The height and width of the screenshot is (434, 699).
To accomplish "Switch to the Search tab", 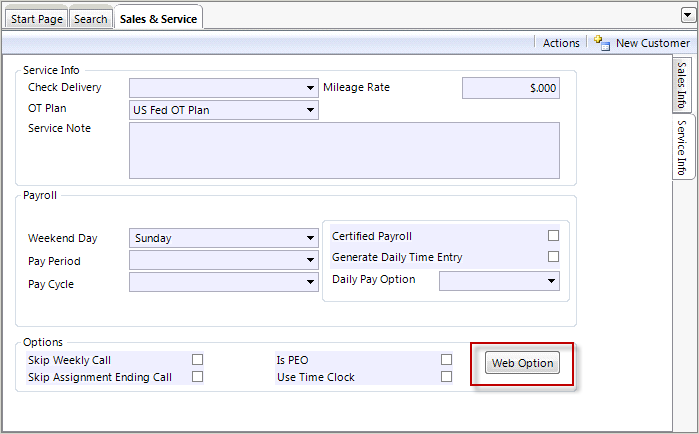I will [x=90, y=19].
